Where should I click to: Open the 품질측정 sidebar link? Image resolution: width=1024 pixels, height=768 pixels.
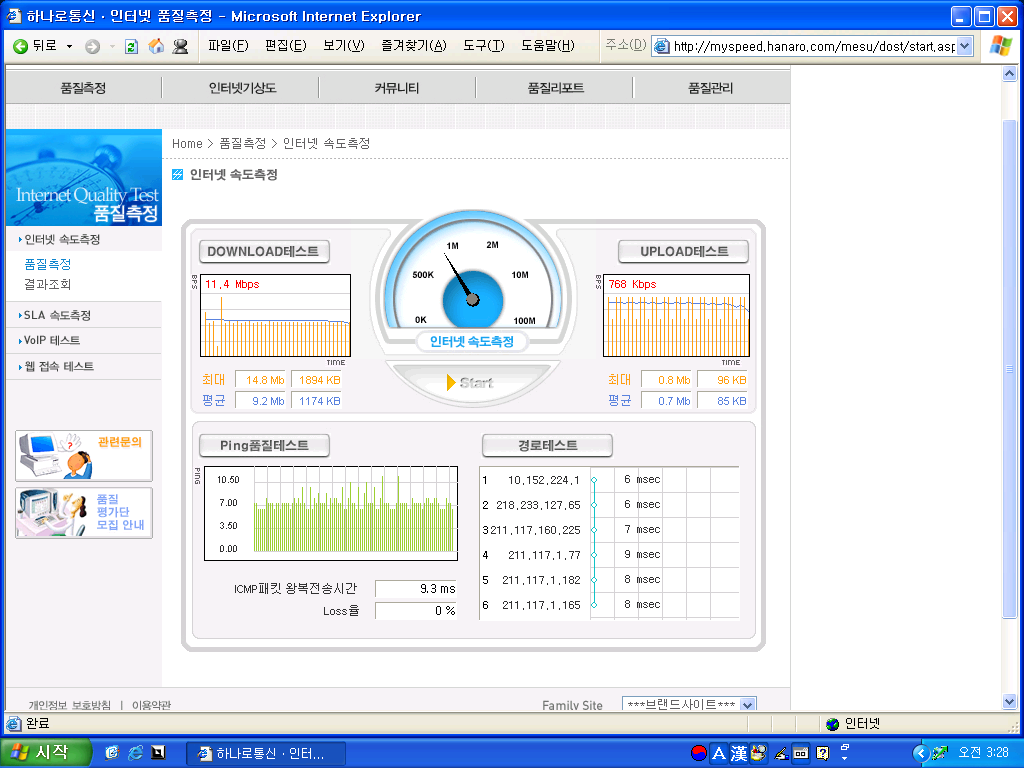point(48,264)
